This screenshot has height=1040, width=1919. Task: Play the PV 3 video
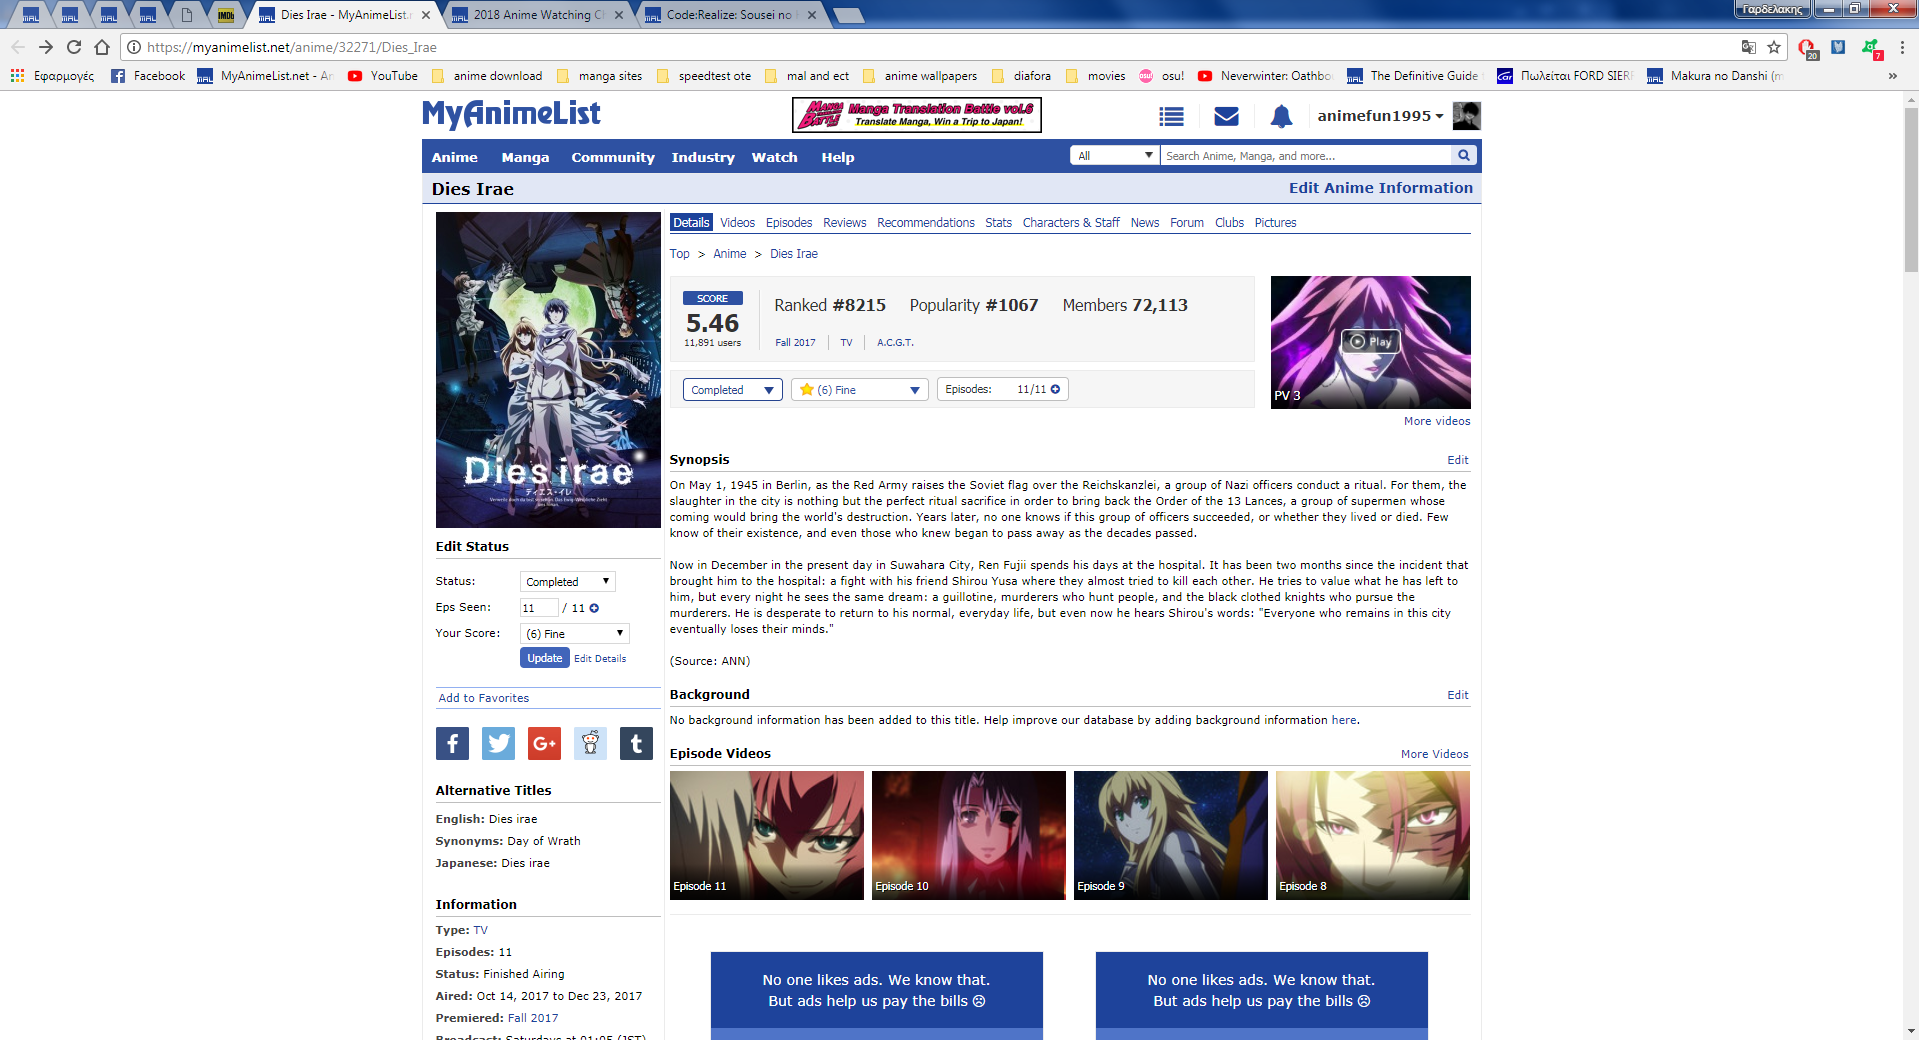click(x=1370, y=342)
